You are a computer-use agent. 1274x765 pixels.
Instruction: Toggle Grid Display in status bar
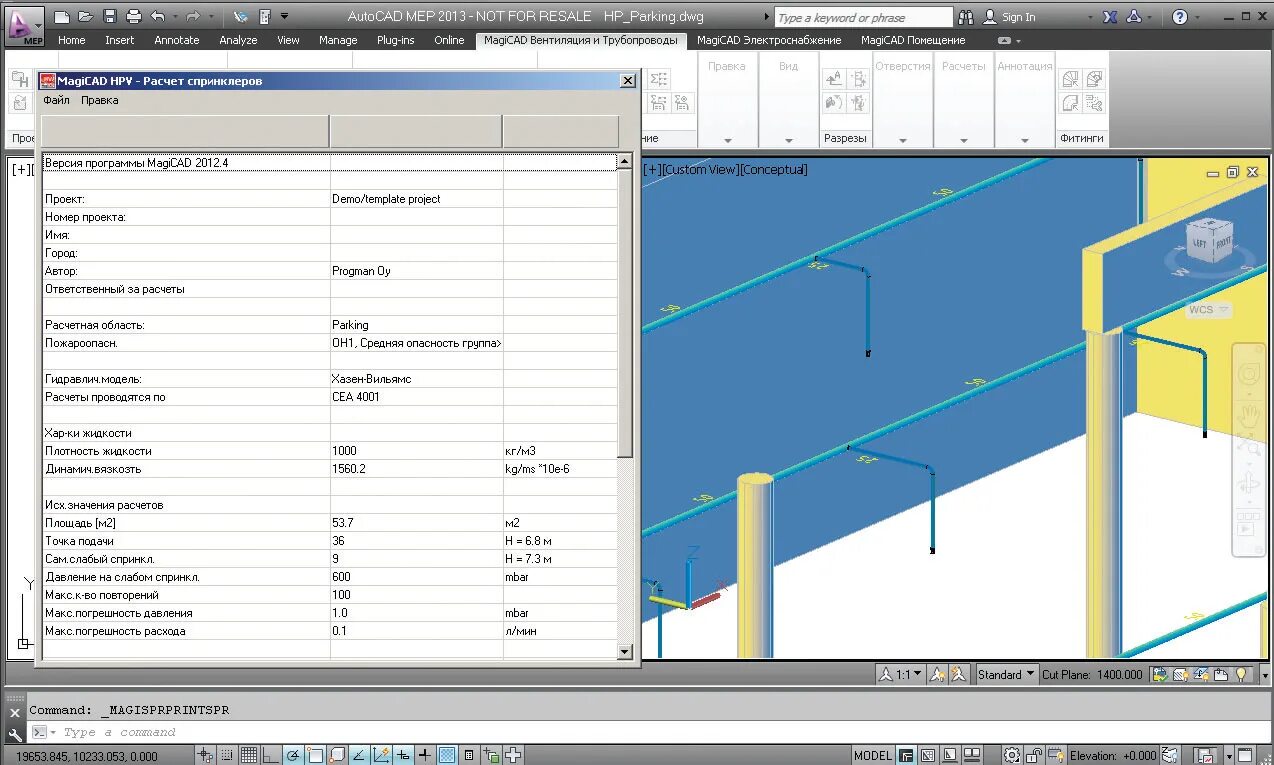[249, 755]
